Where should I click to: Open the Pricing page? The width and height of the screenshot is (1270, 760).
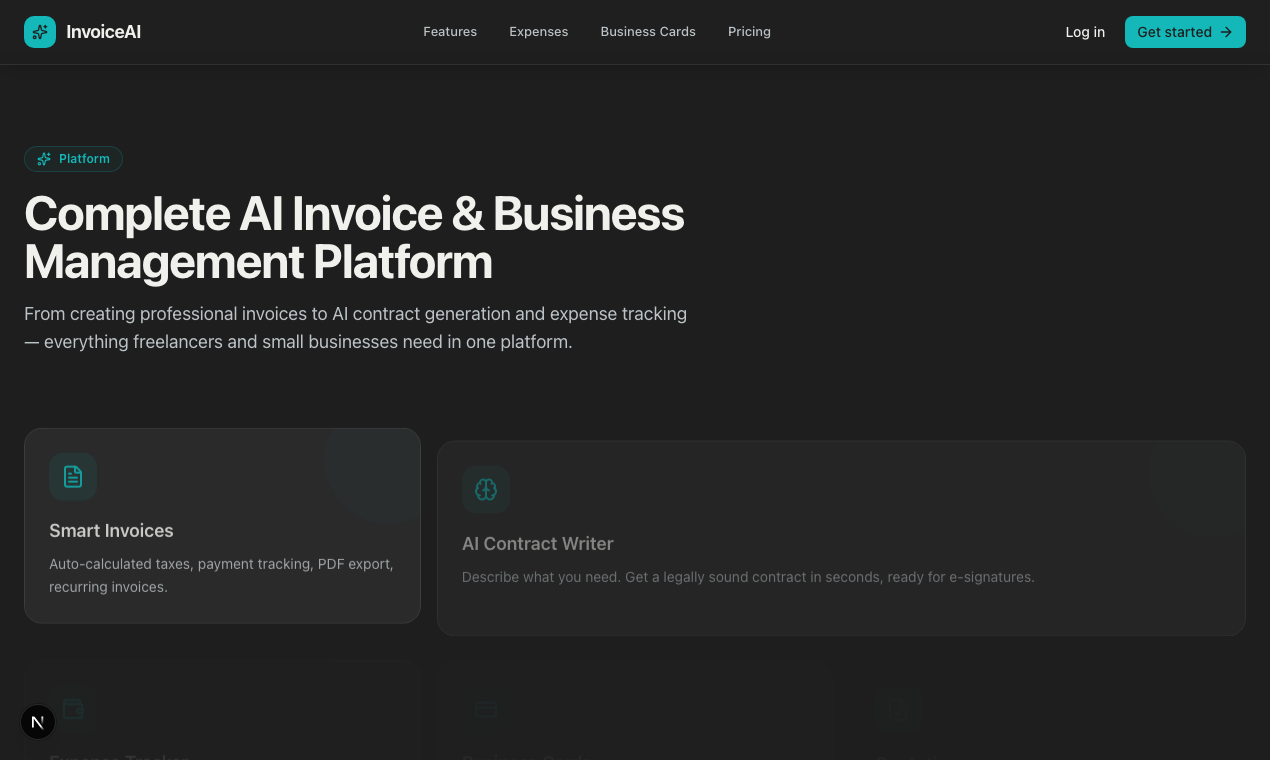pos(749,31)
